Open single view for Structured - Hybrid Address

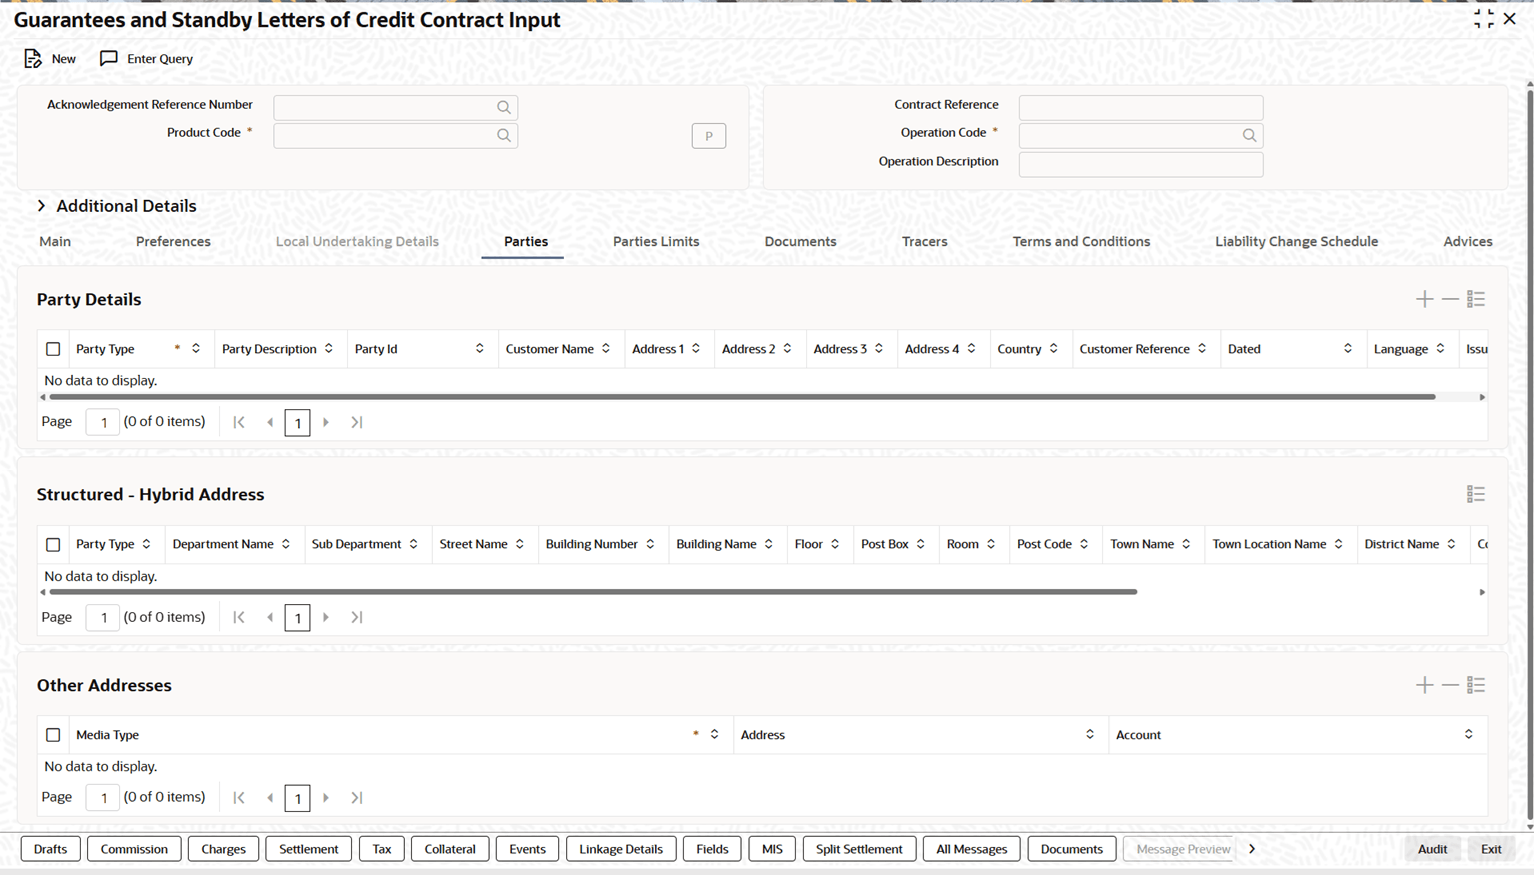point(1476,494)
